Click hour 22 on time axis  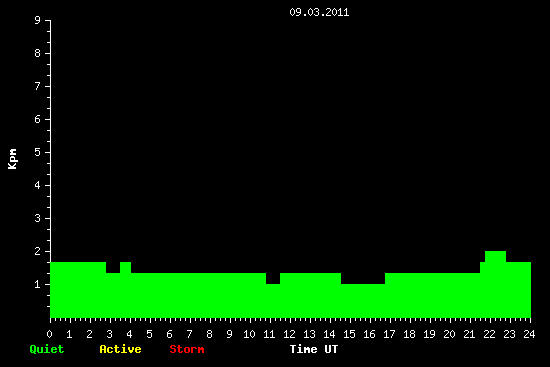point(489,334)
